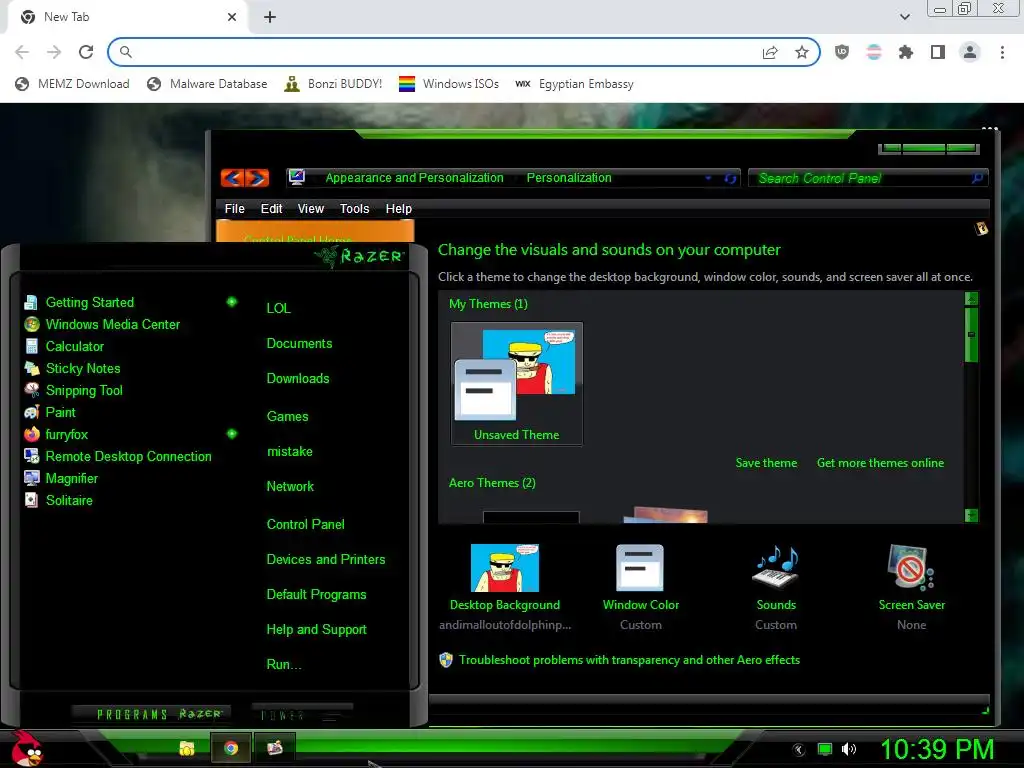Share this page icon in address bar

770,52
